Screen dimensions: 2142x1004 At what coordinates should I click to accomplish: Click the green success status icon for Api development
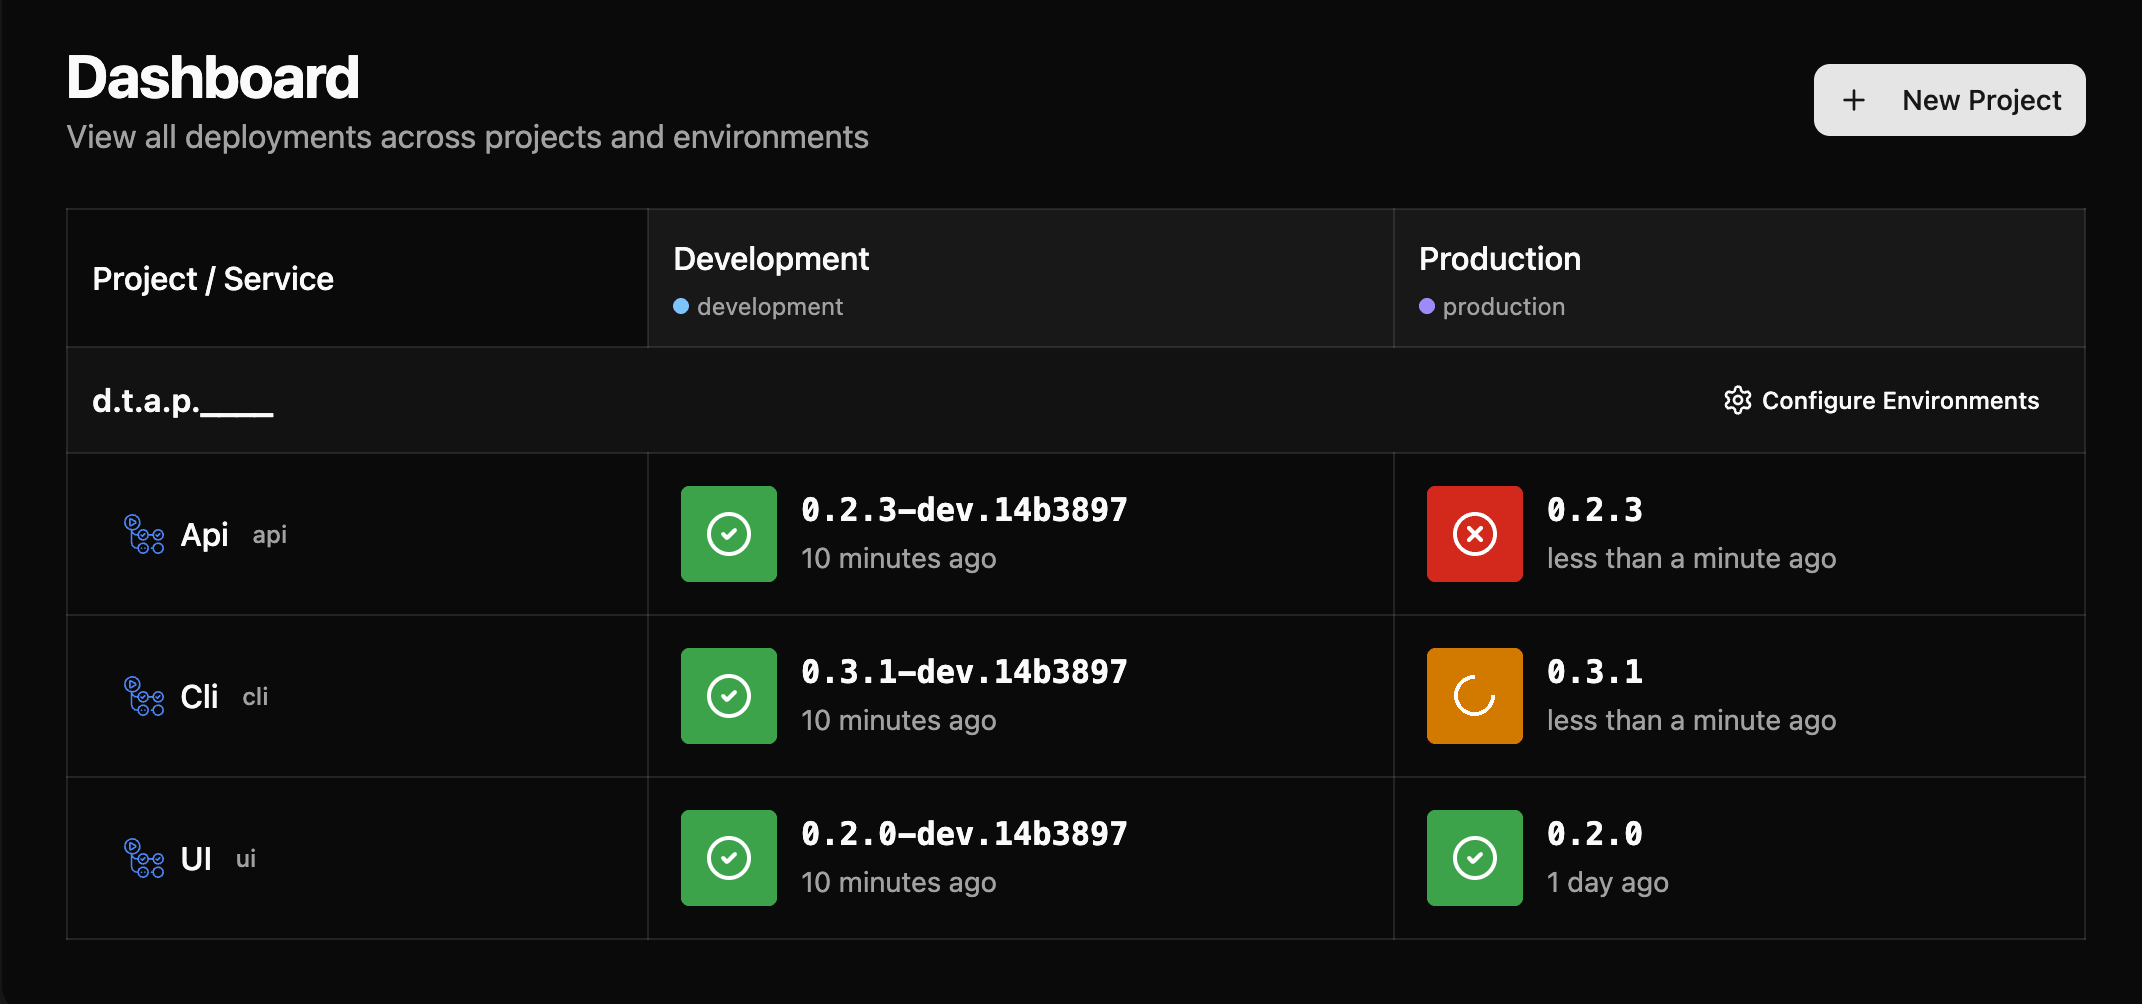(728, 534)
